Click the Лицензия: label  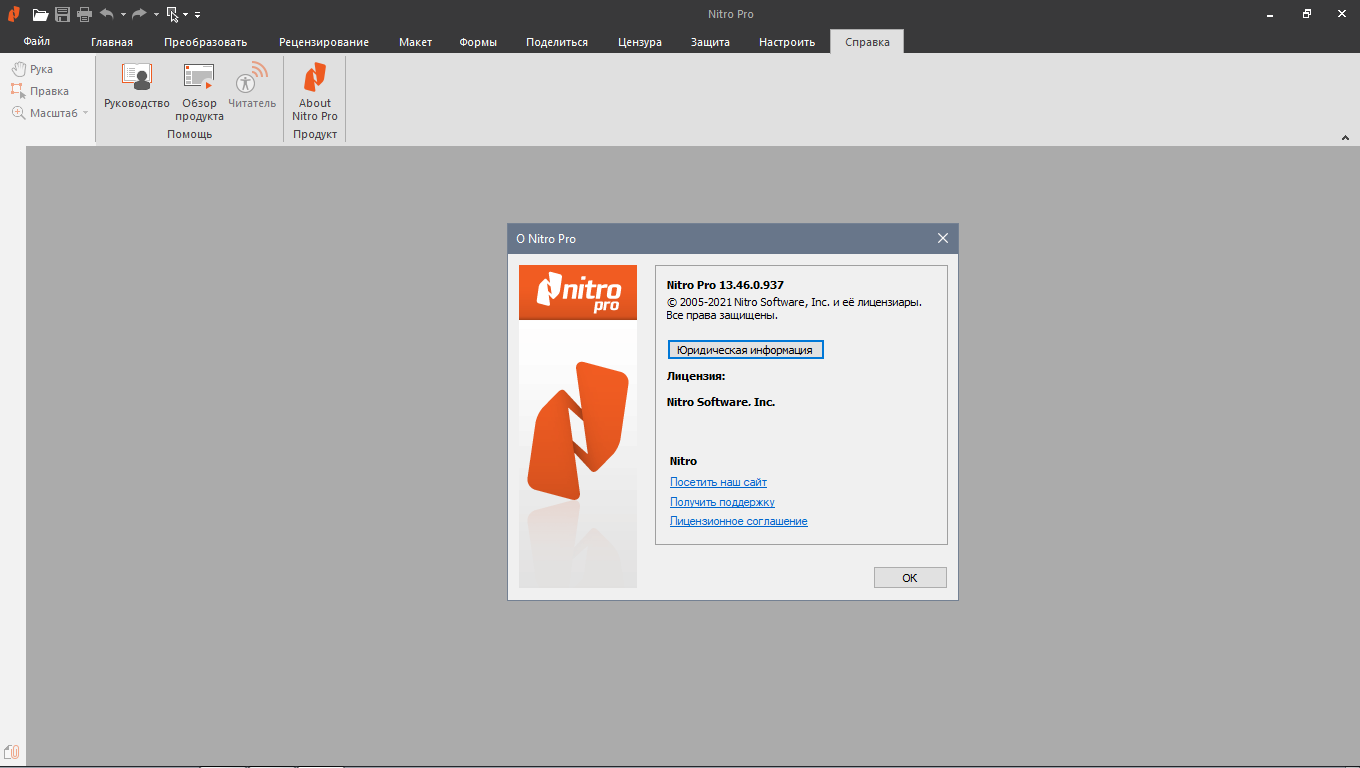click(696, 376)
